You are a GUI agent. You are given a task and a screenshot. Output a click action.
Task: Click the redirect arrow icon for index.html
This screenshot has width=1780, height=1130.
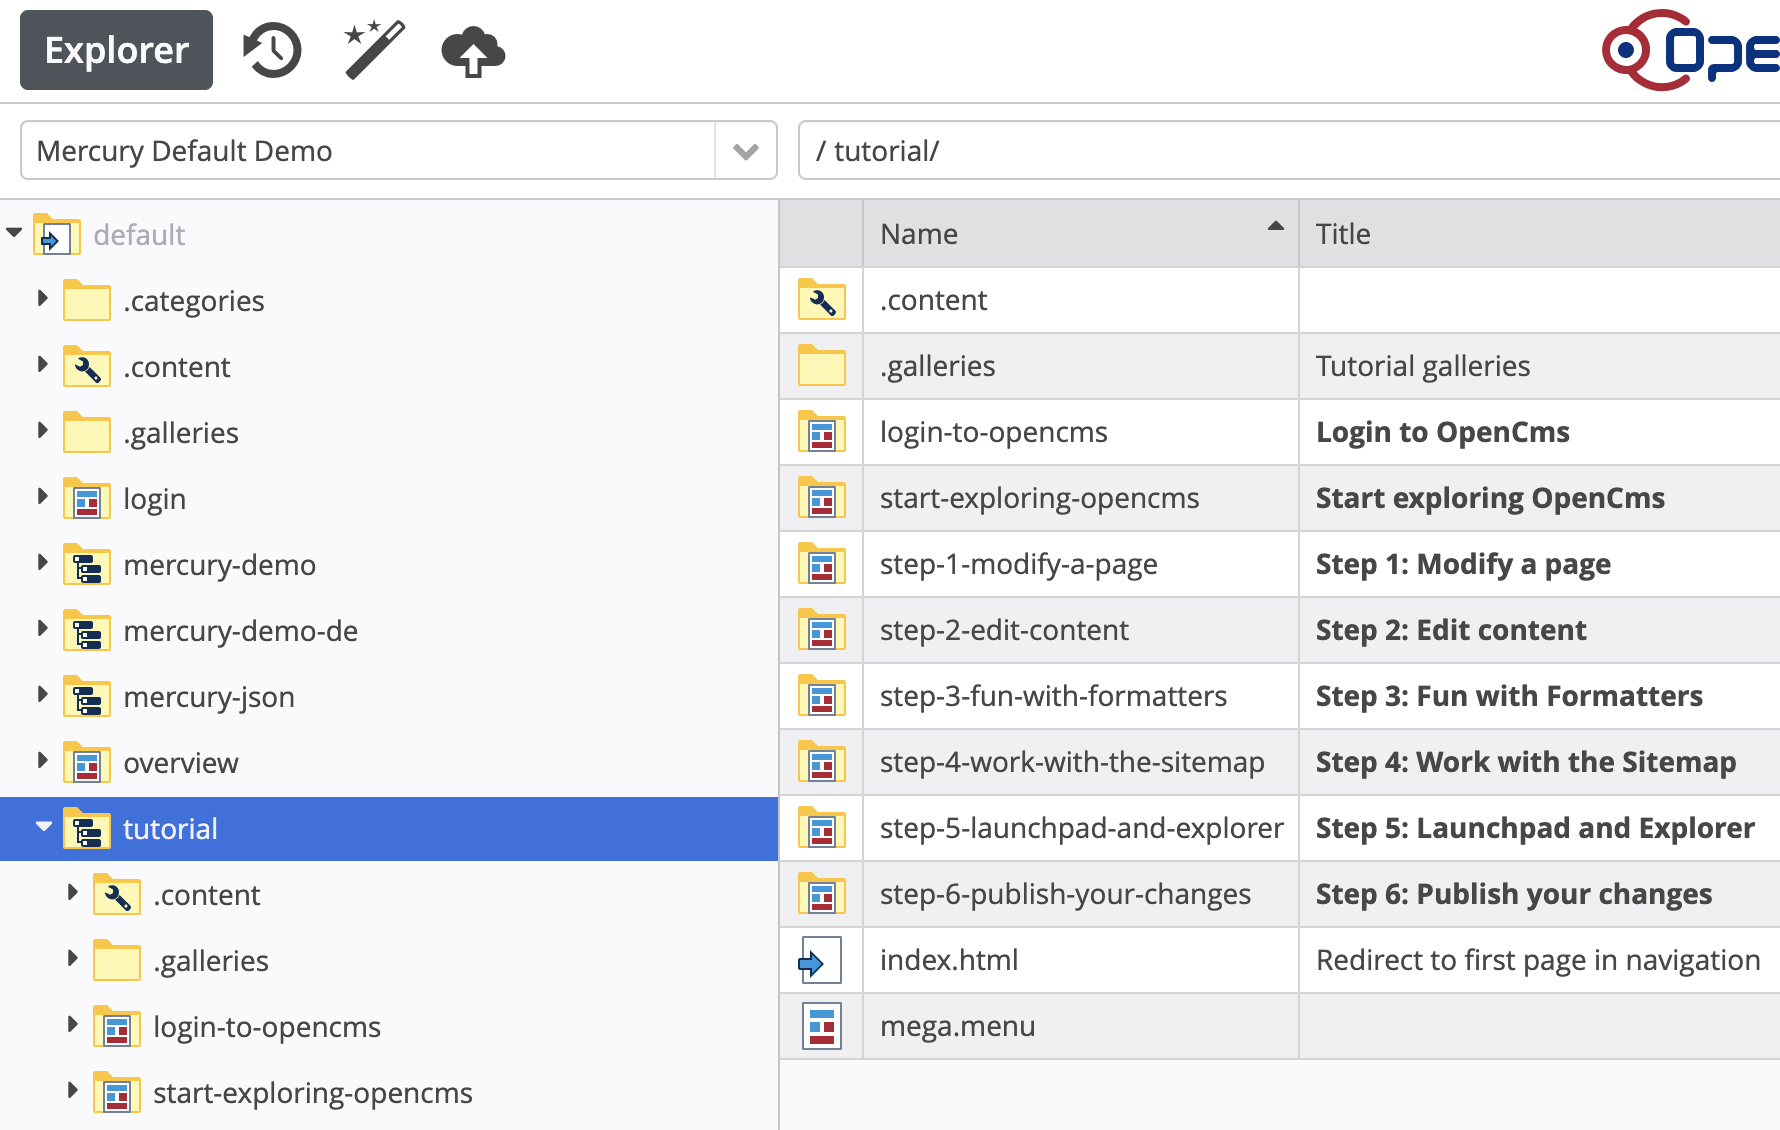820,960
